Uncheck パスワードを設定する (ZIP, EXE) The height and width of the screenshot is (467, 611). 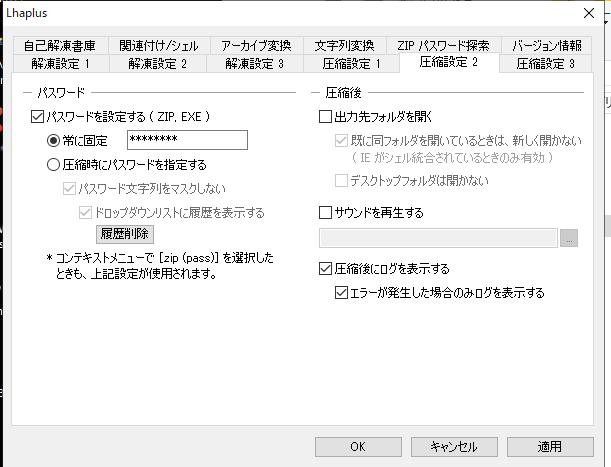[37, 117]
